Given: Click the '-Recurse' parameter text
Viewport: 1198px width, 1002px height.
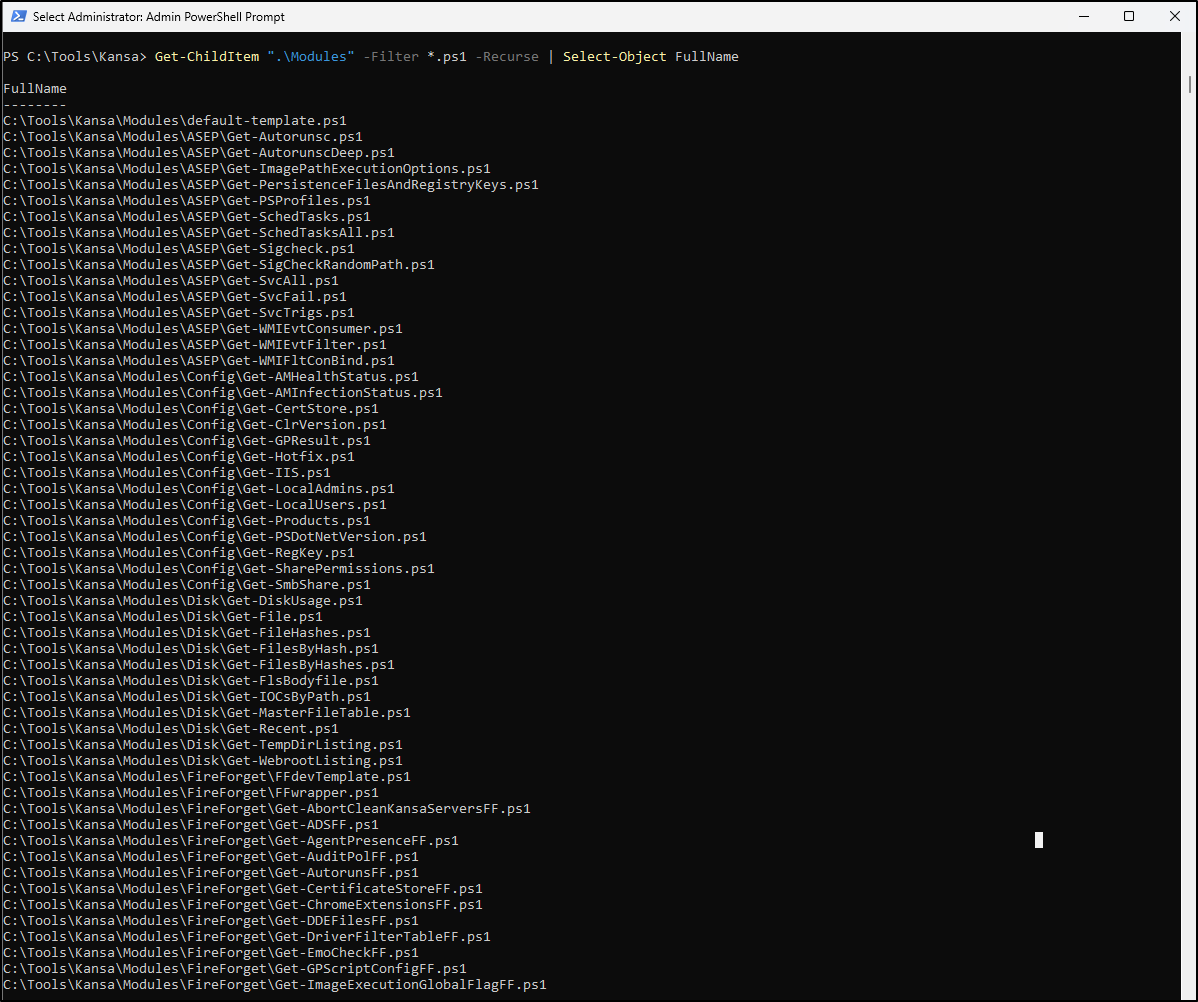Looking at the screenshot, I should pos(507,57).
